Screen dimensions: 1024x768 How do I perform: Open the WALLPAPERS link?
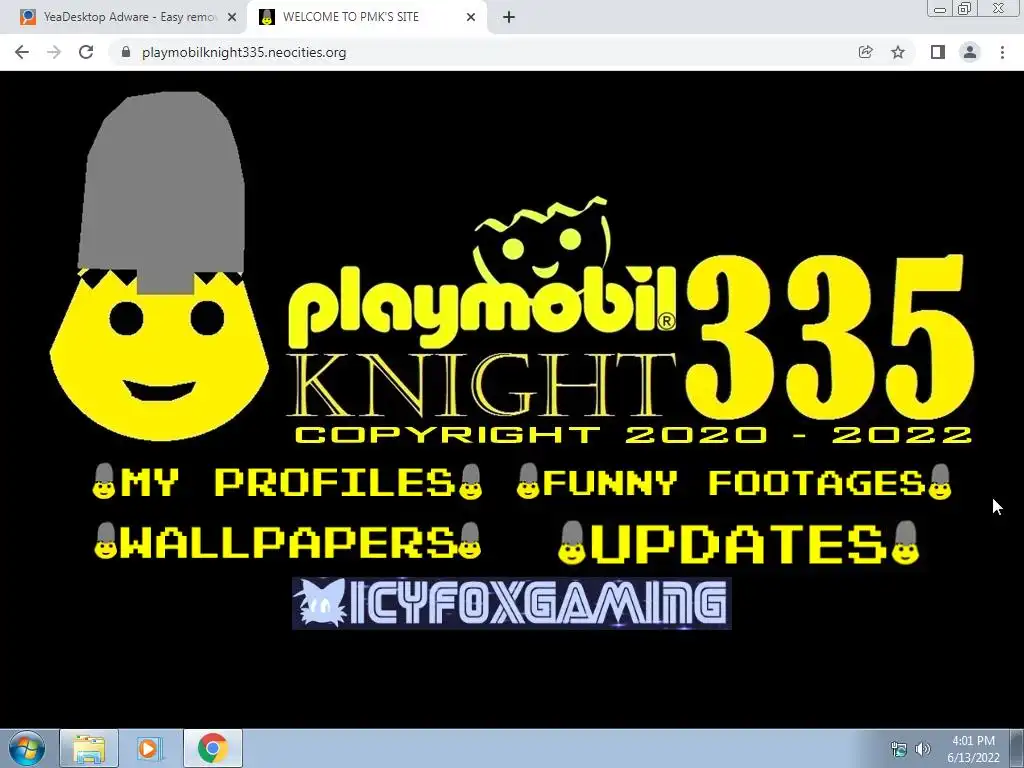tap(288, 541)
